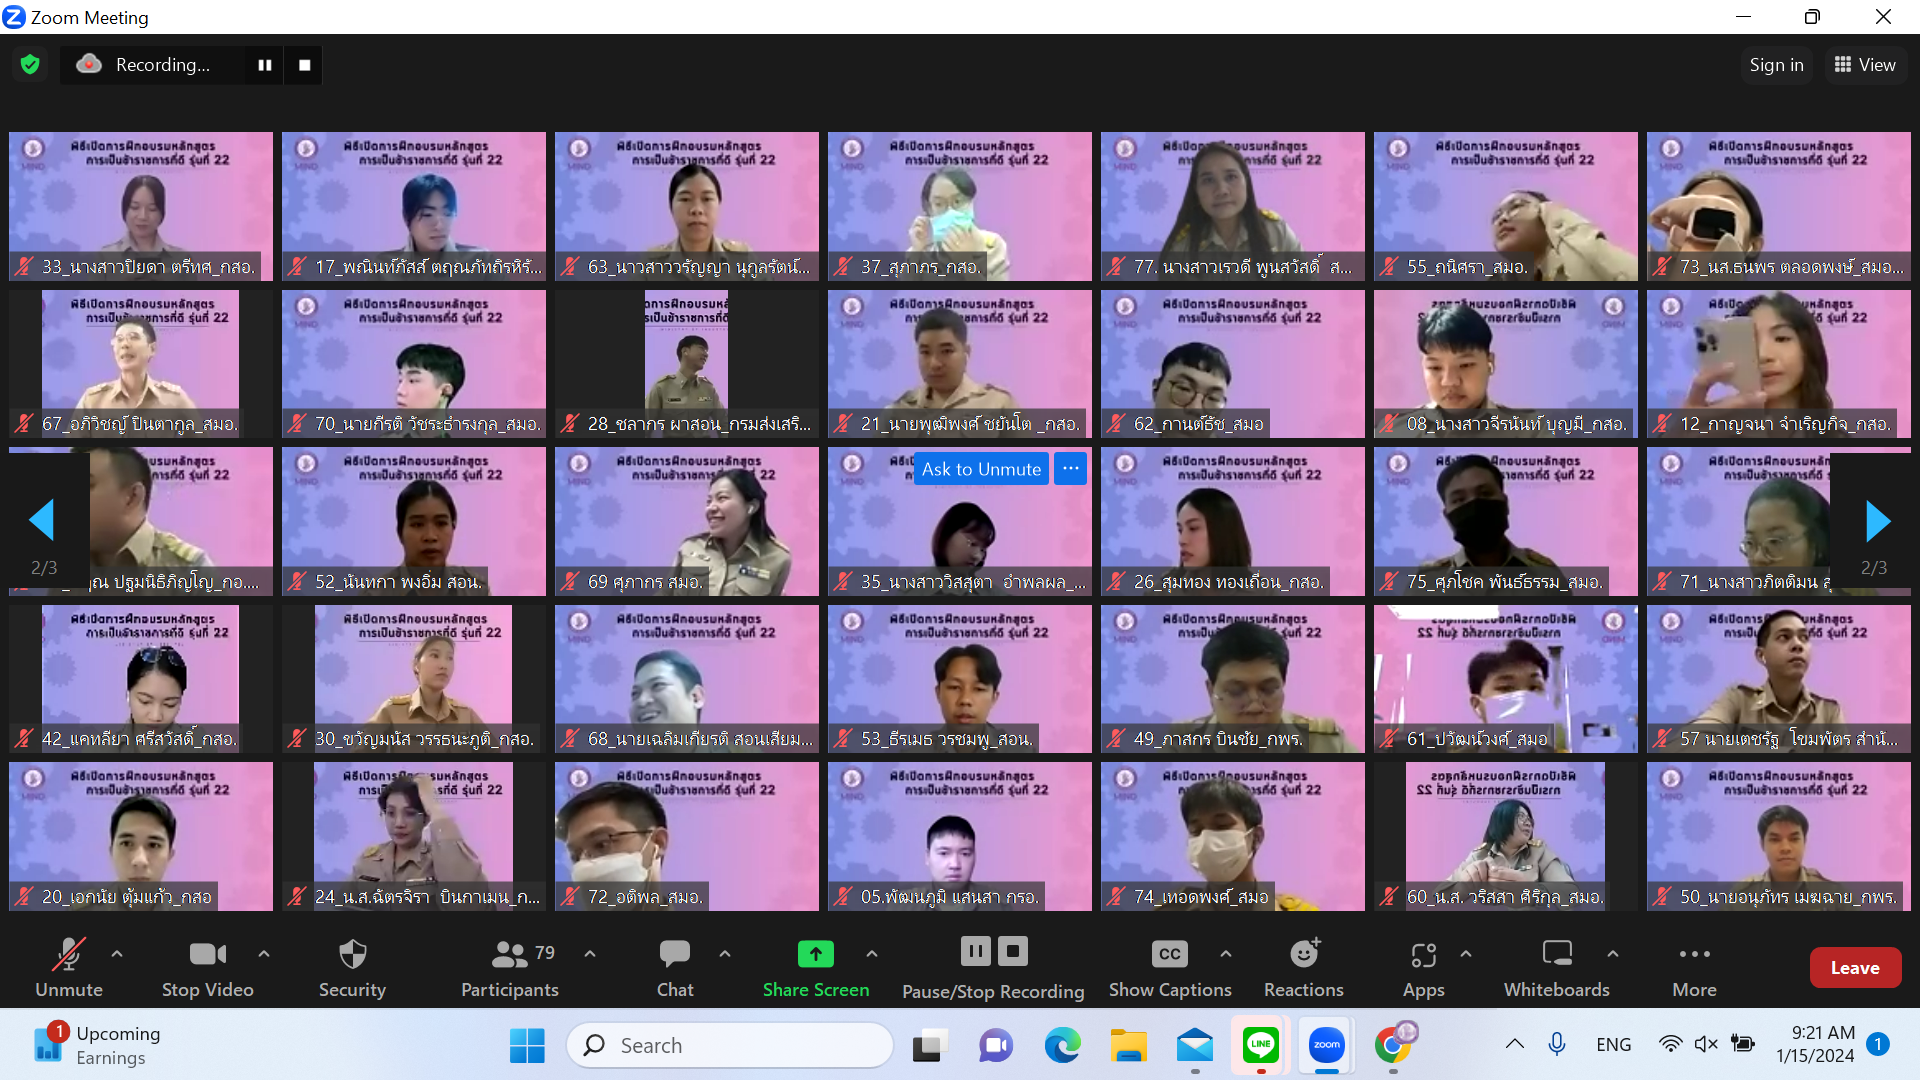Open the View layout menu

[x=1865, y=65]
